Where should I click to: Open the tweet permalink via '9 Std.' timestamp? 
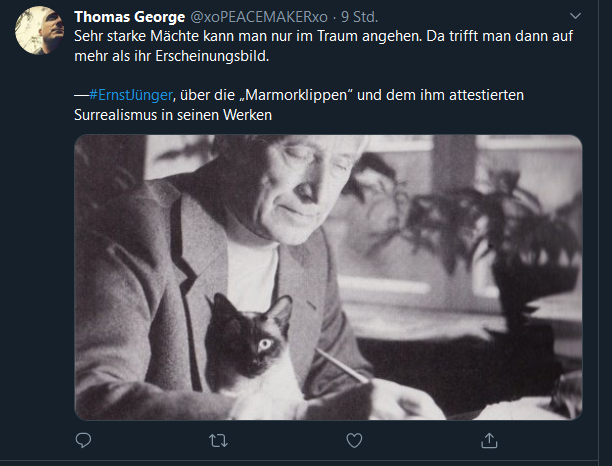point(359,17)
